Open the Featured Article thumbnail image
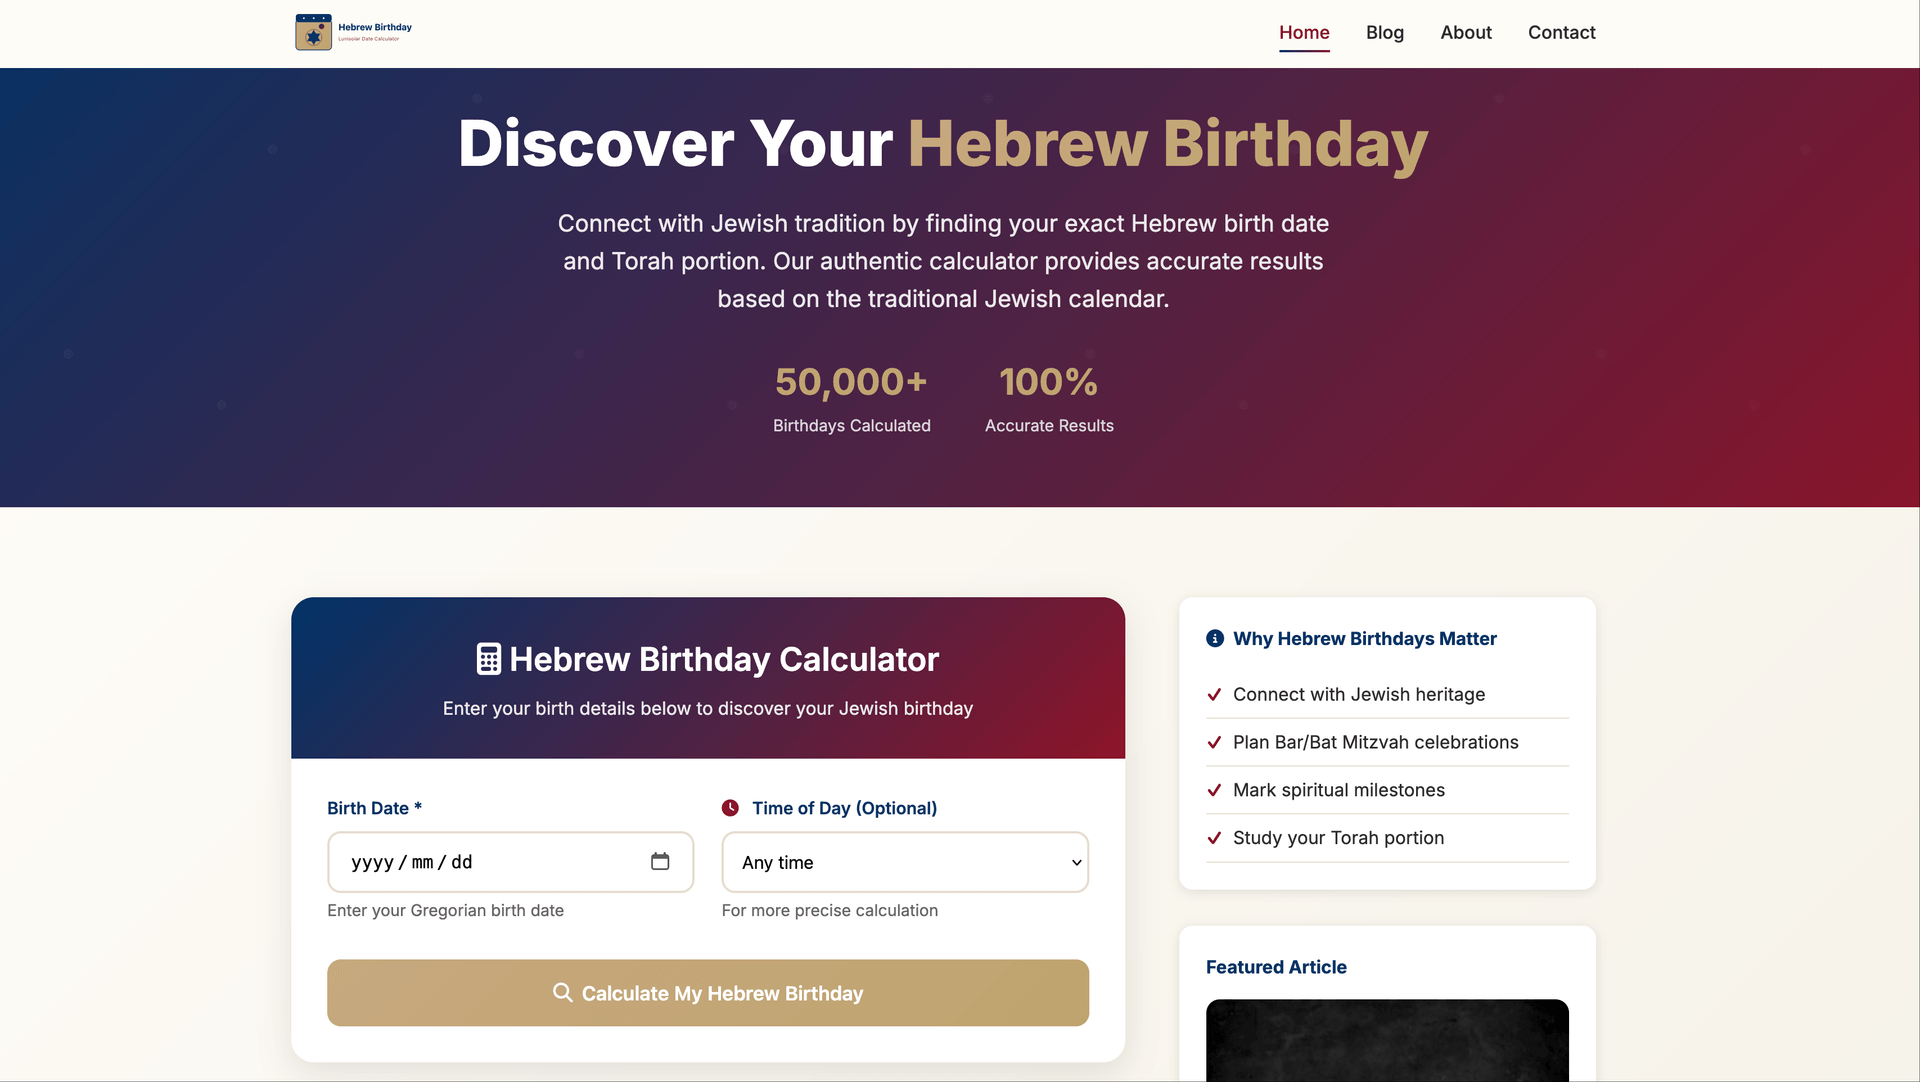This screenshot has height=1082, width=1920. (x=1387, y=1040)
